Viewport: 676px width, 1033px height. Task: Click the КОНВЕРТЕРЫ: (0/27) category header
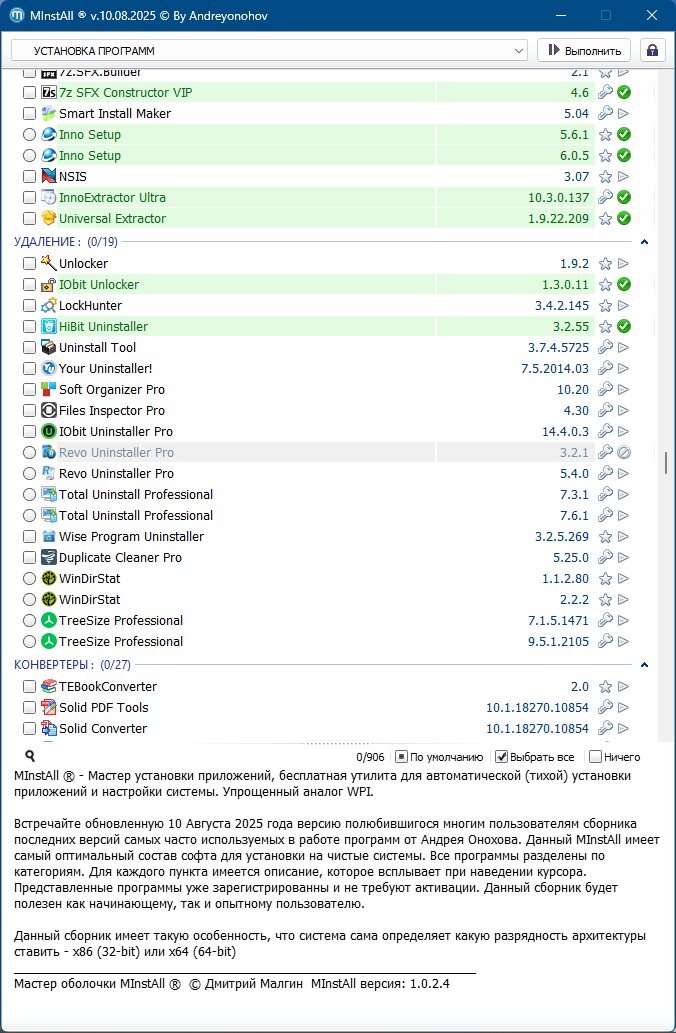[x=72, y=665]
